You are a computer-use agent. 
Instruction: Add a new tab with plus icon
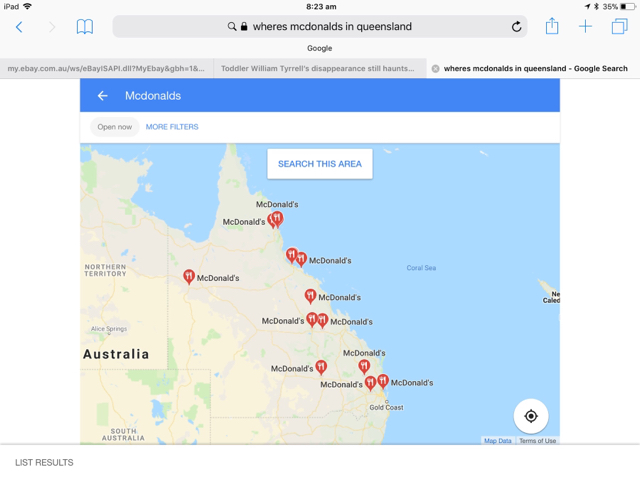point(585,27)
